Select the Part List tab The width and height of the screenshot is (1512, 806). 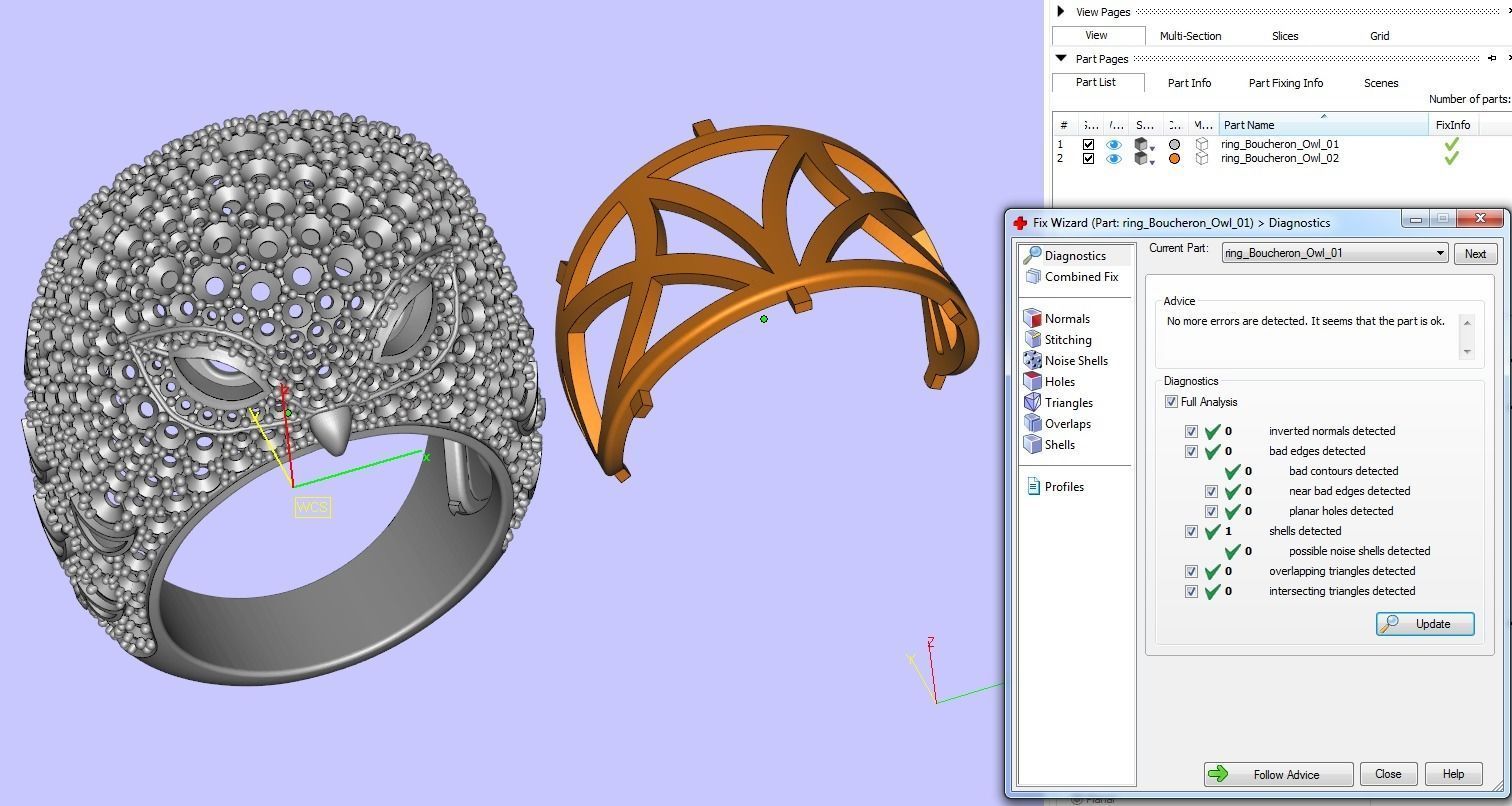click(x=1096, y=82)
